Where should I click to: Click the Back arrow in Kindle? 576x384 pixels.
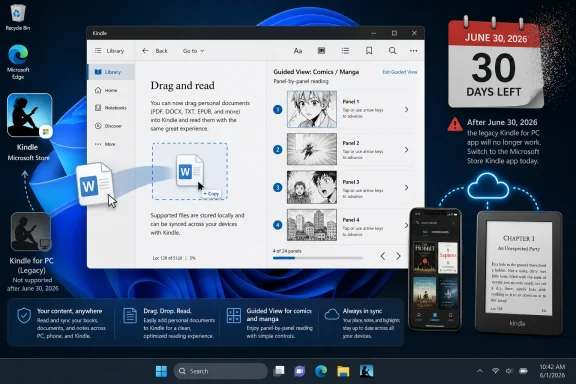pyautogui.click(x=145, y=51)
